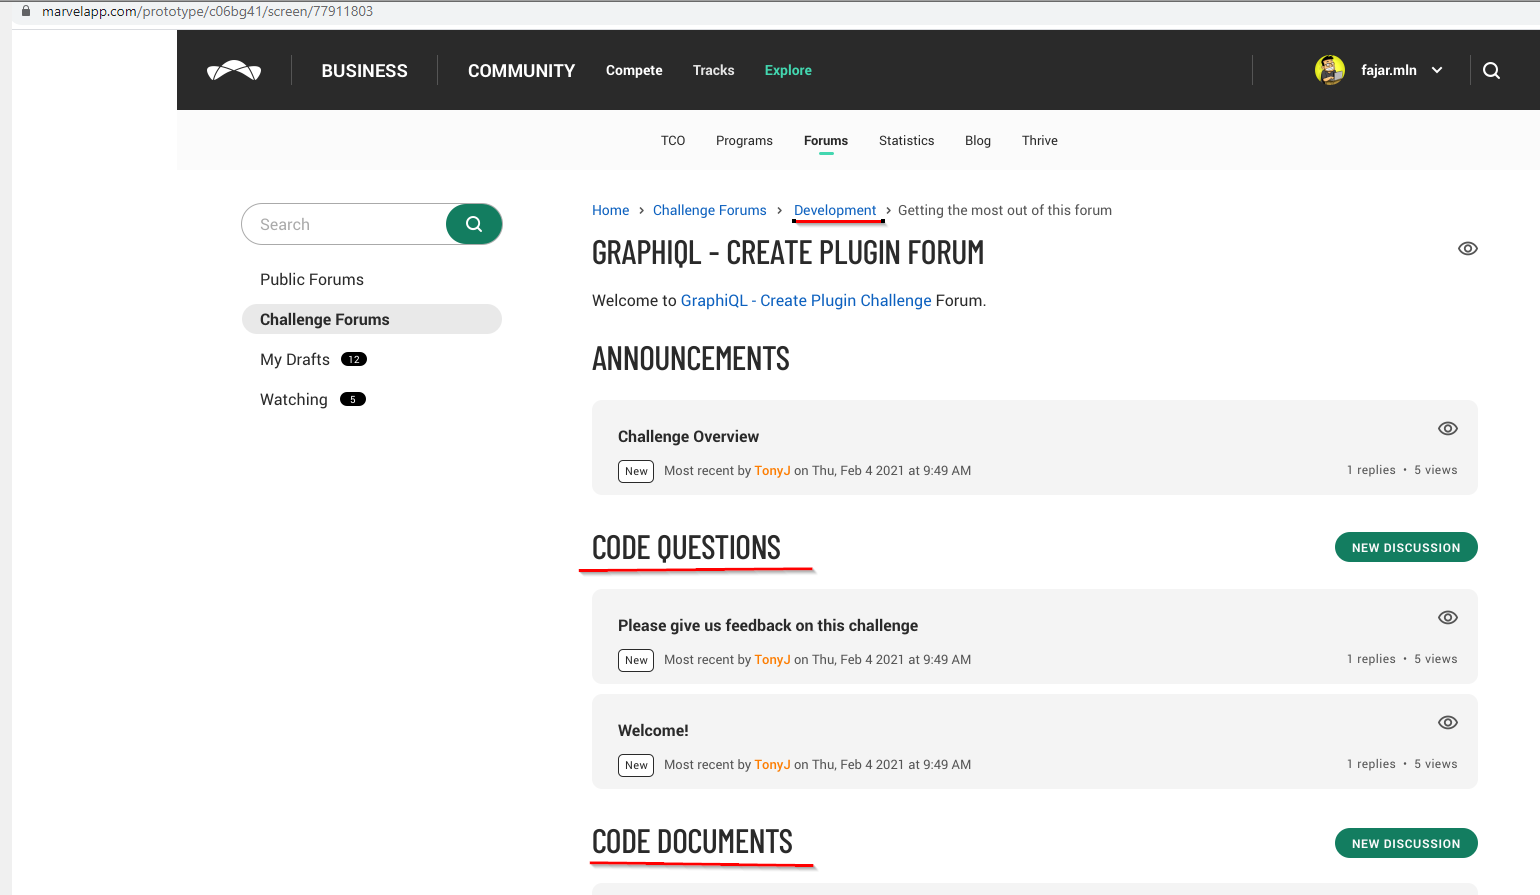The height and width of the screenshot is (895, 1540).
Task: Click New Discussion under Code Questions
Action: [x=1406, y=547]
